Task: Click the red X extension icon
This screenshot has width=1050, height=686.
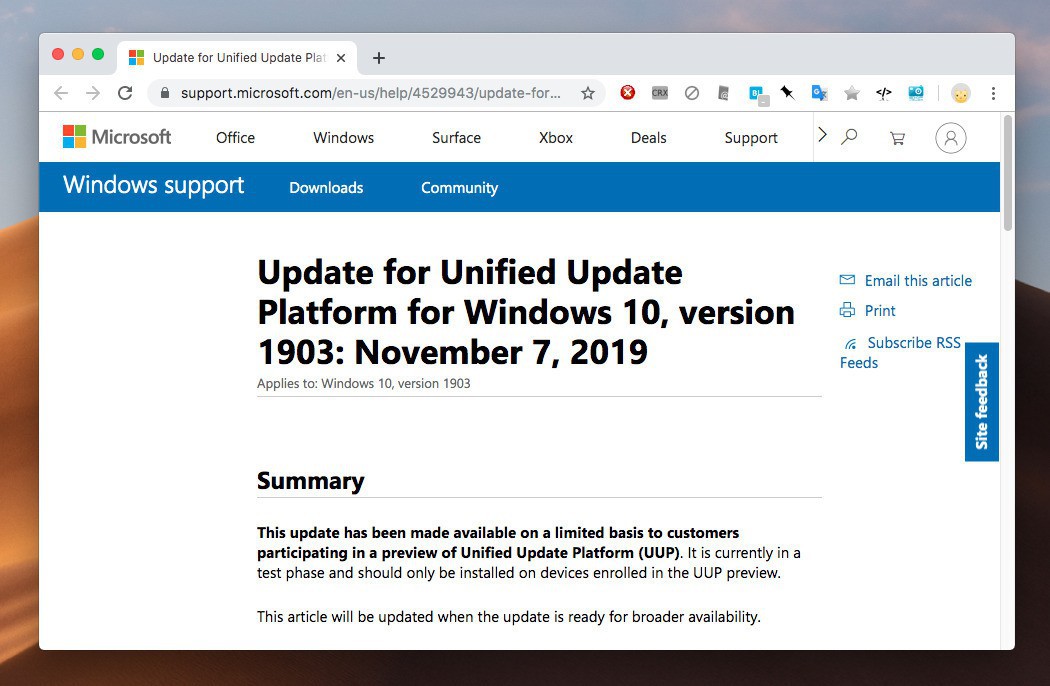Action: [627, 92]
